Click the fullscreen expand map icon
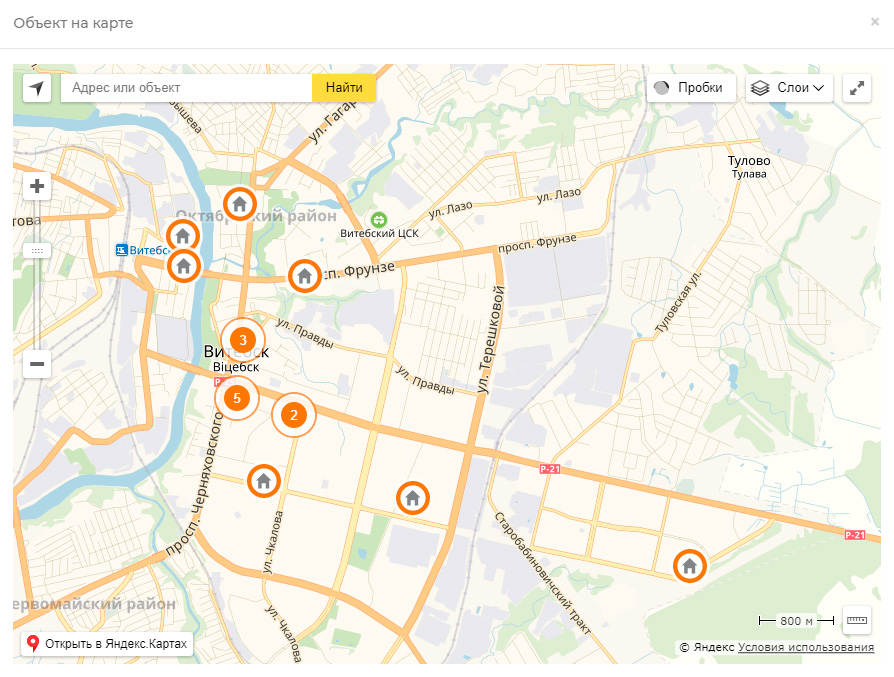 [857, 88]
